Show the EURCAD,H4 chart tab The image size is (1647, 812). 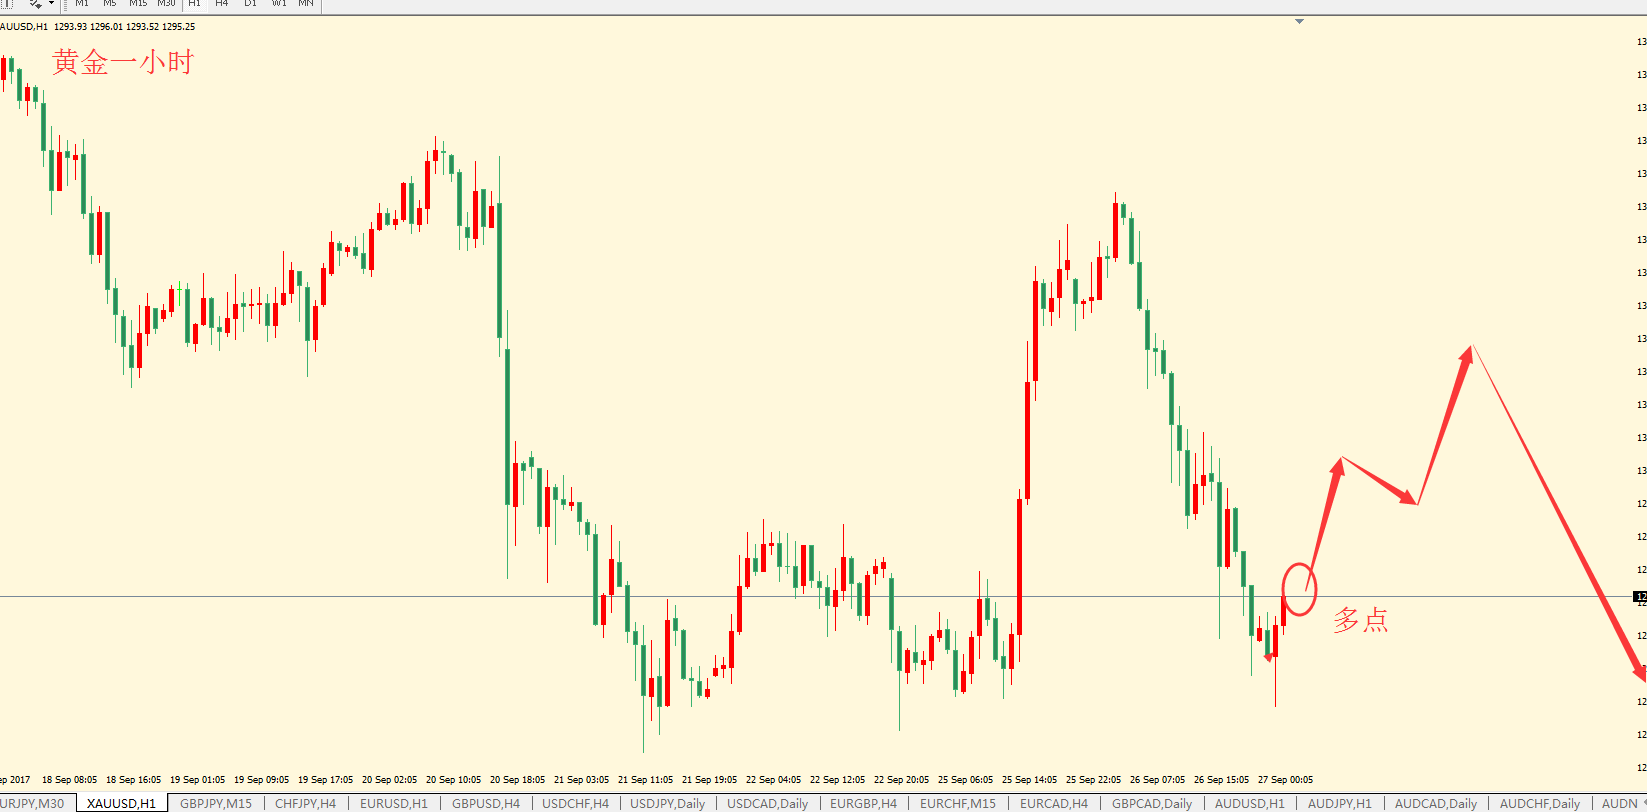click(1054, 803)
